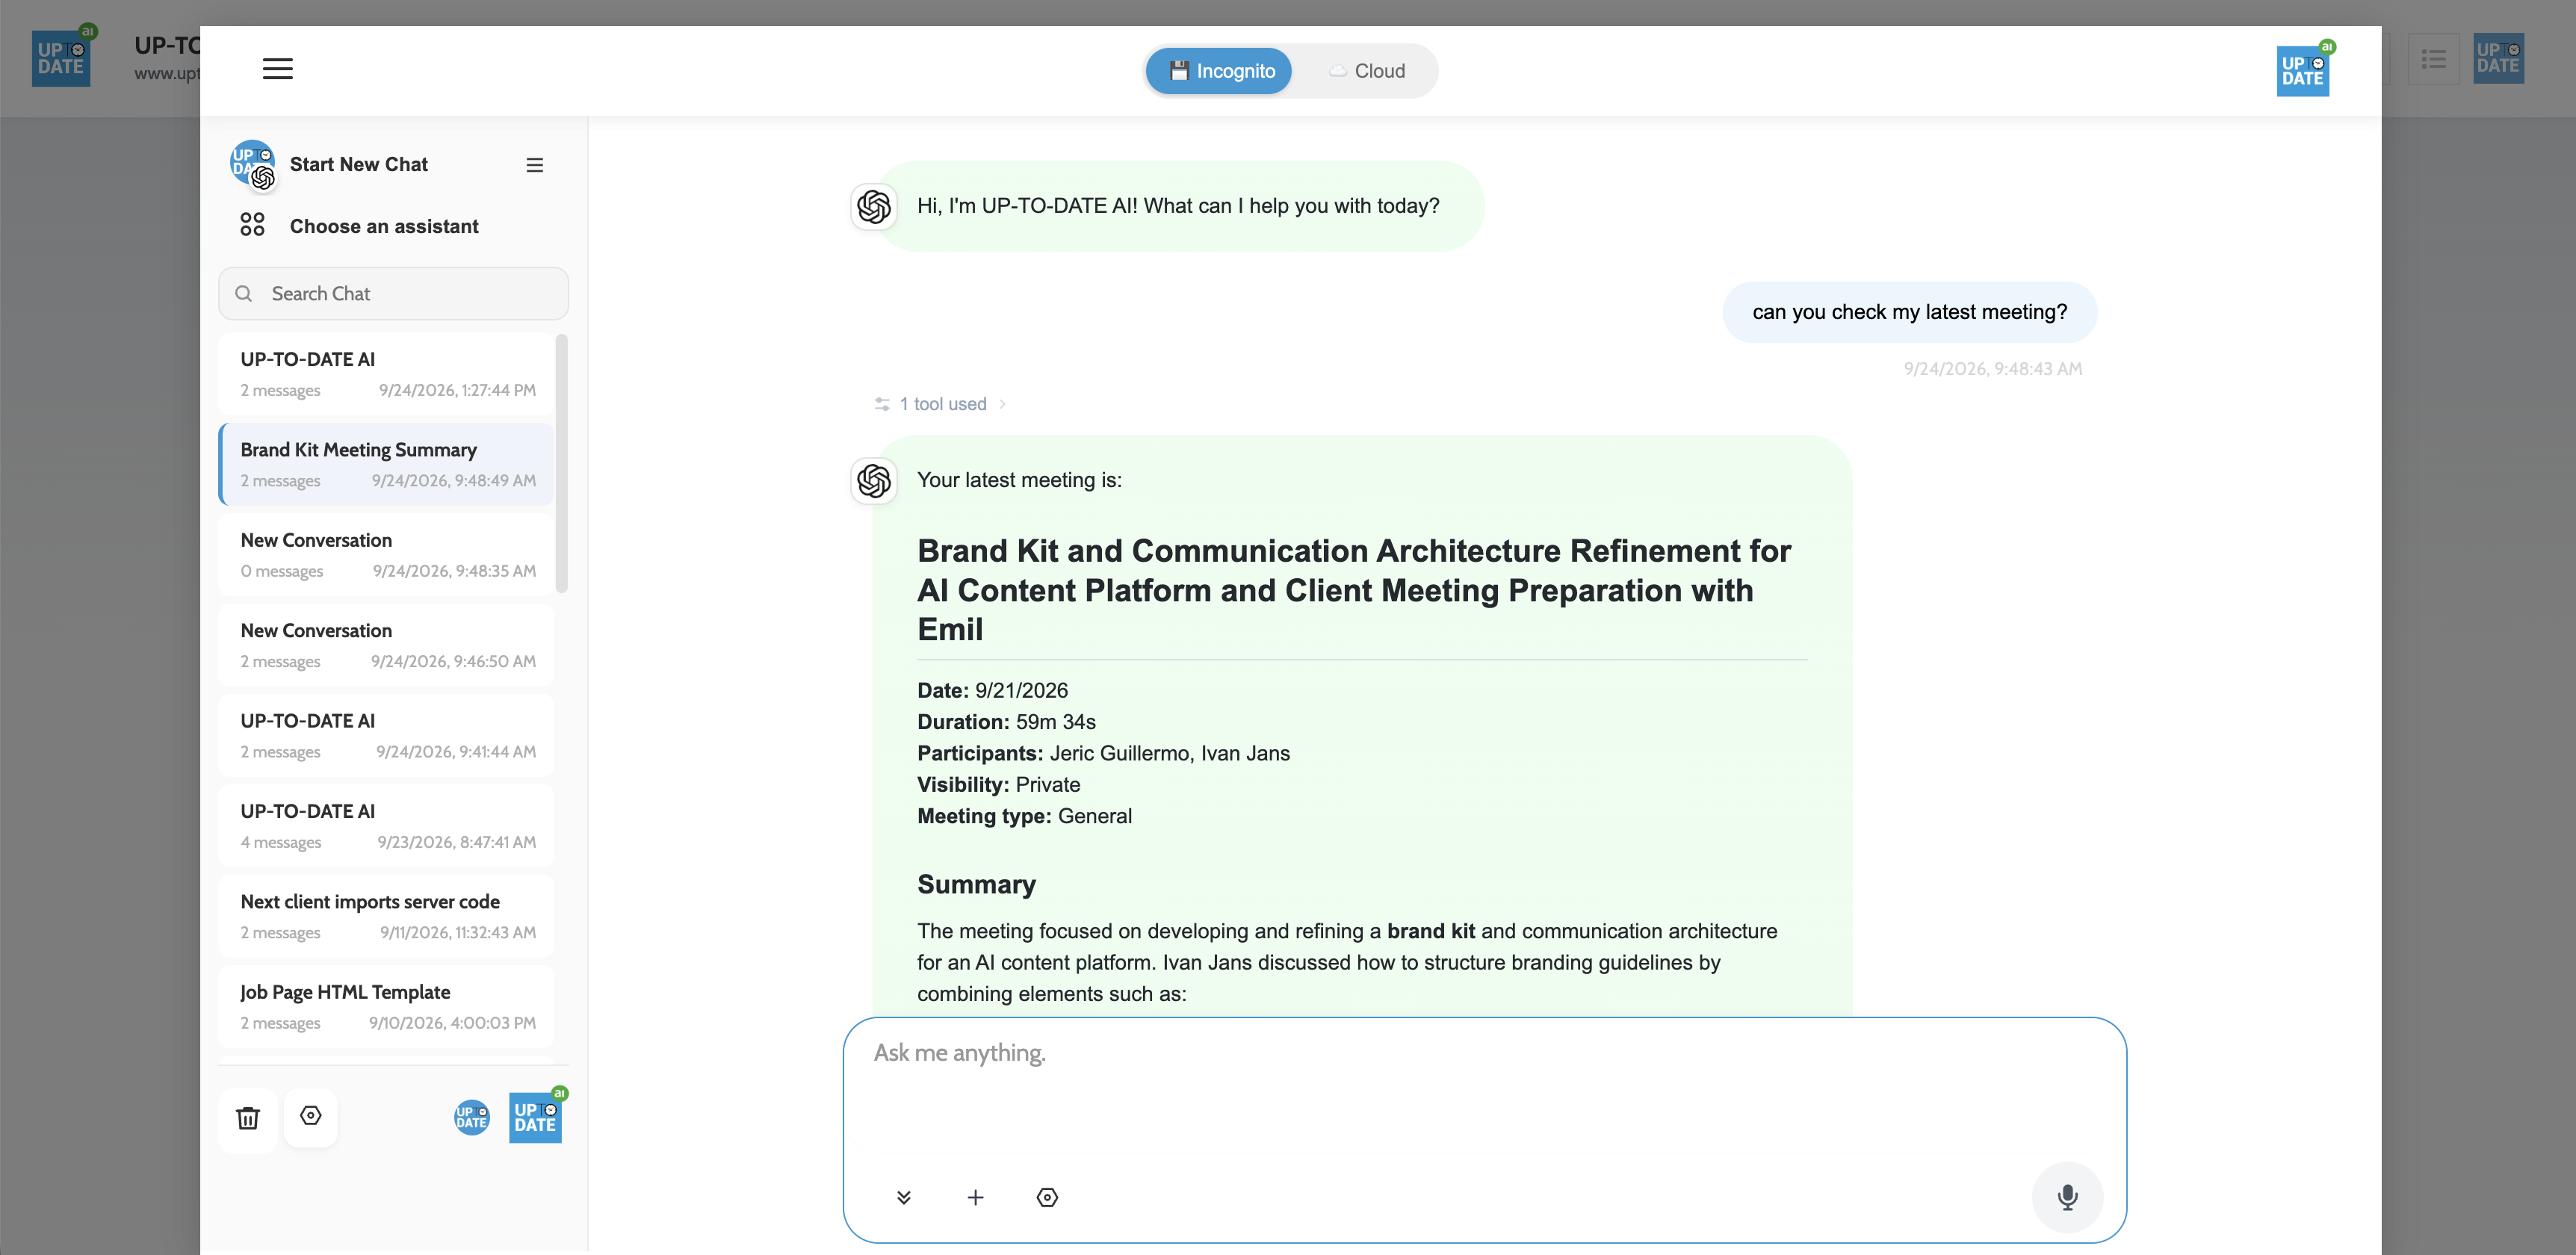Choose an assistant
2576x1255 pixels.
click(x=384, y=227)
